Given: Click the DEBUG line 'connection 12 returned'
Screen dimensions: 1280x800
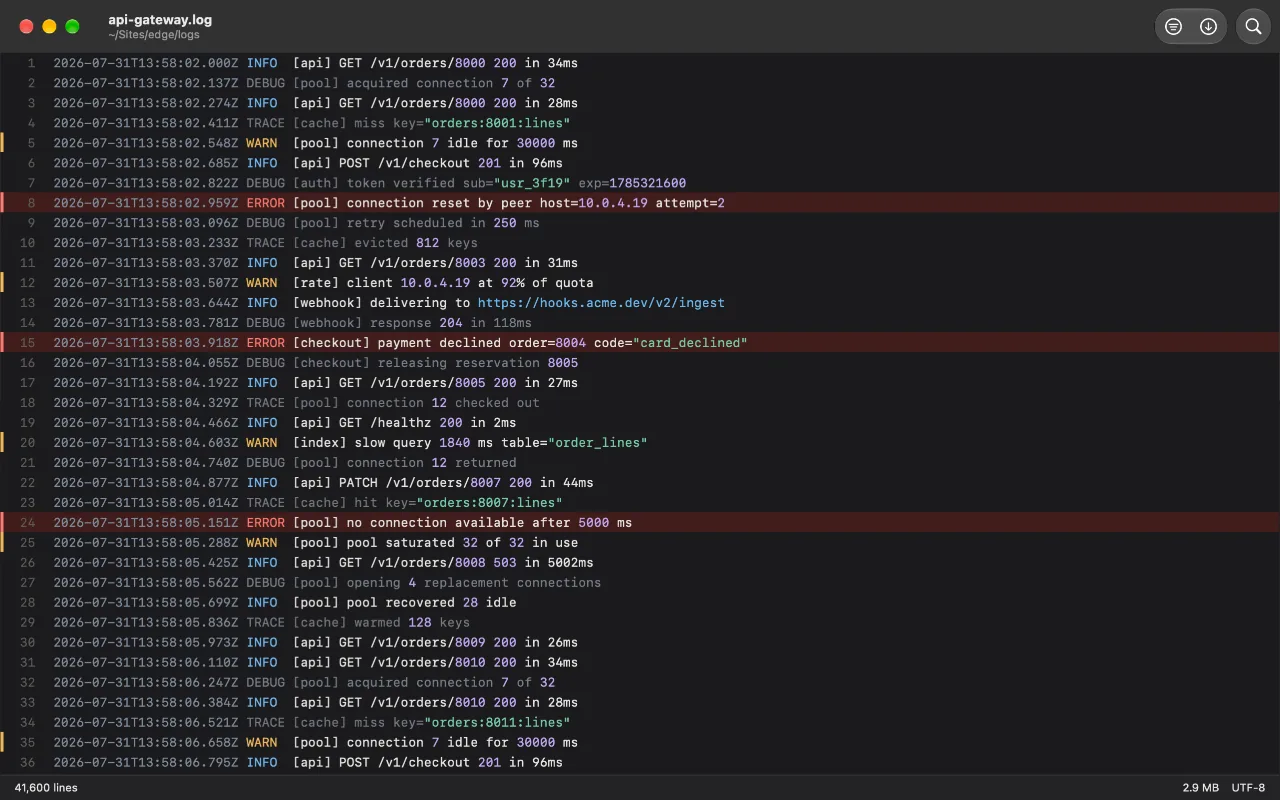Looking at the screenshot, I should (640, 463).
